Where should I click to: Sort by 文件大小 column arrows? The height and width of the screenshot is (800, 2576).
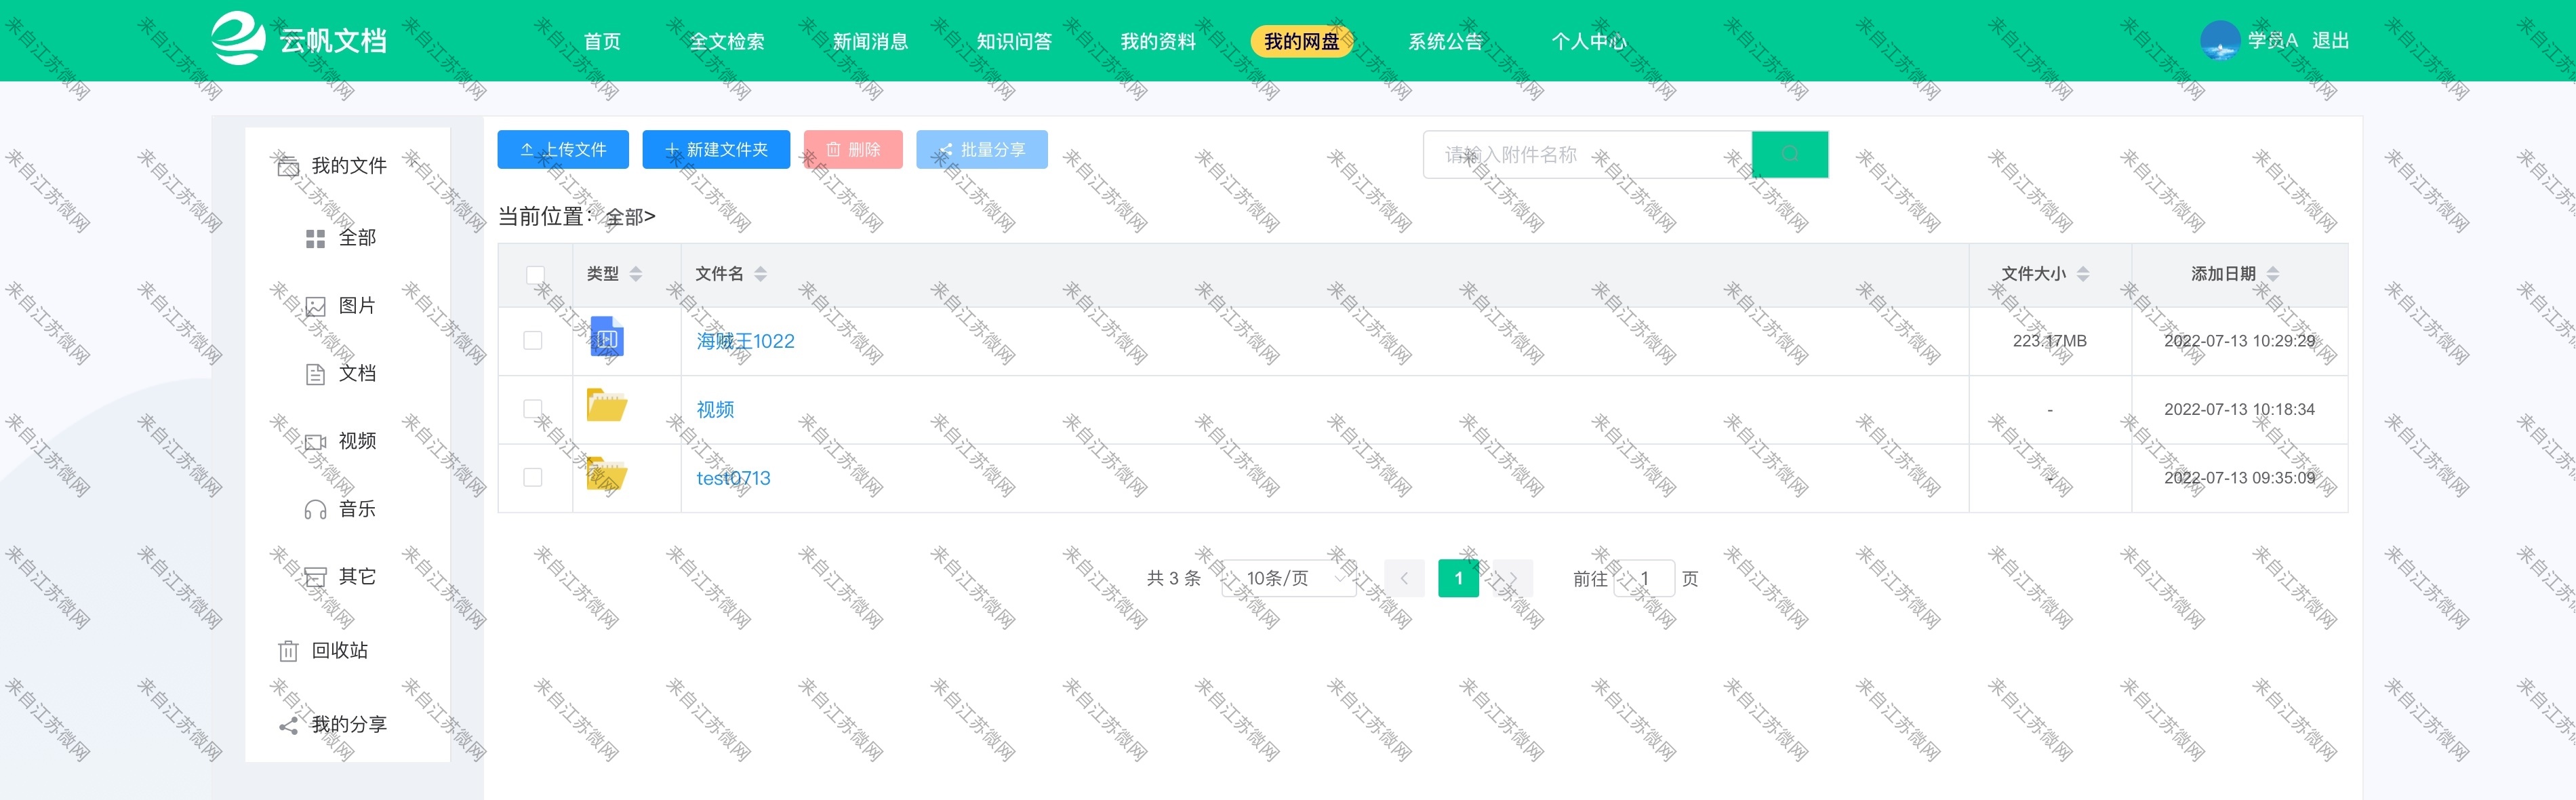click(2083, 274)
